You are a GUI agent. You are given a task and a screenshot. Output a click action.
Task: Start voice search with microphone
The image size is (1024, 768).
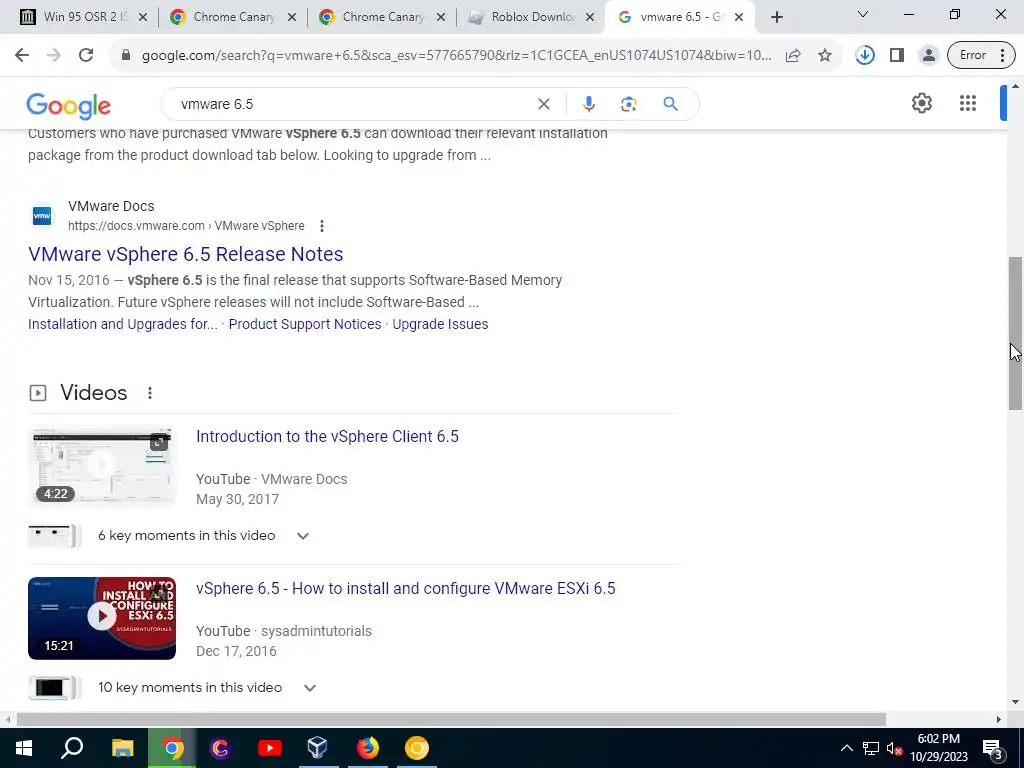tap(588, 104)
